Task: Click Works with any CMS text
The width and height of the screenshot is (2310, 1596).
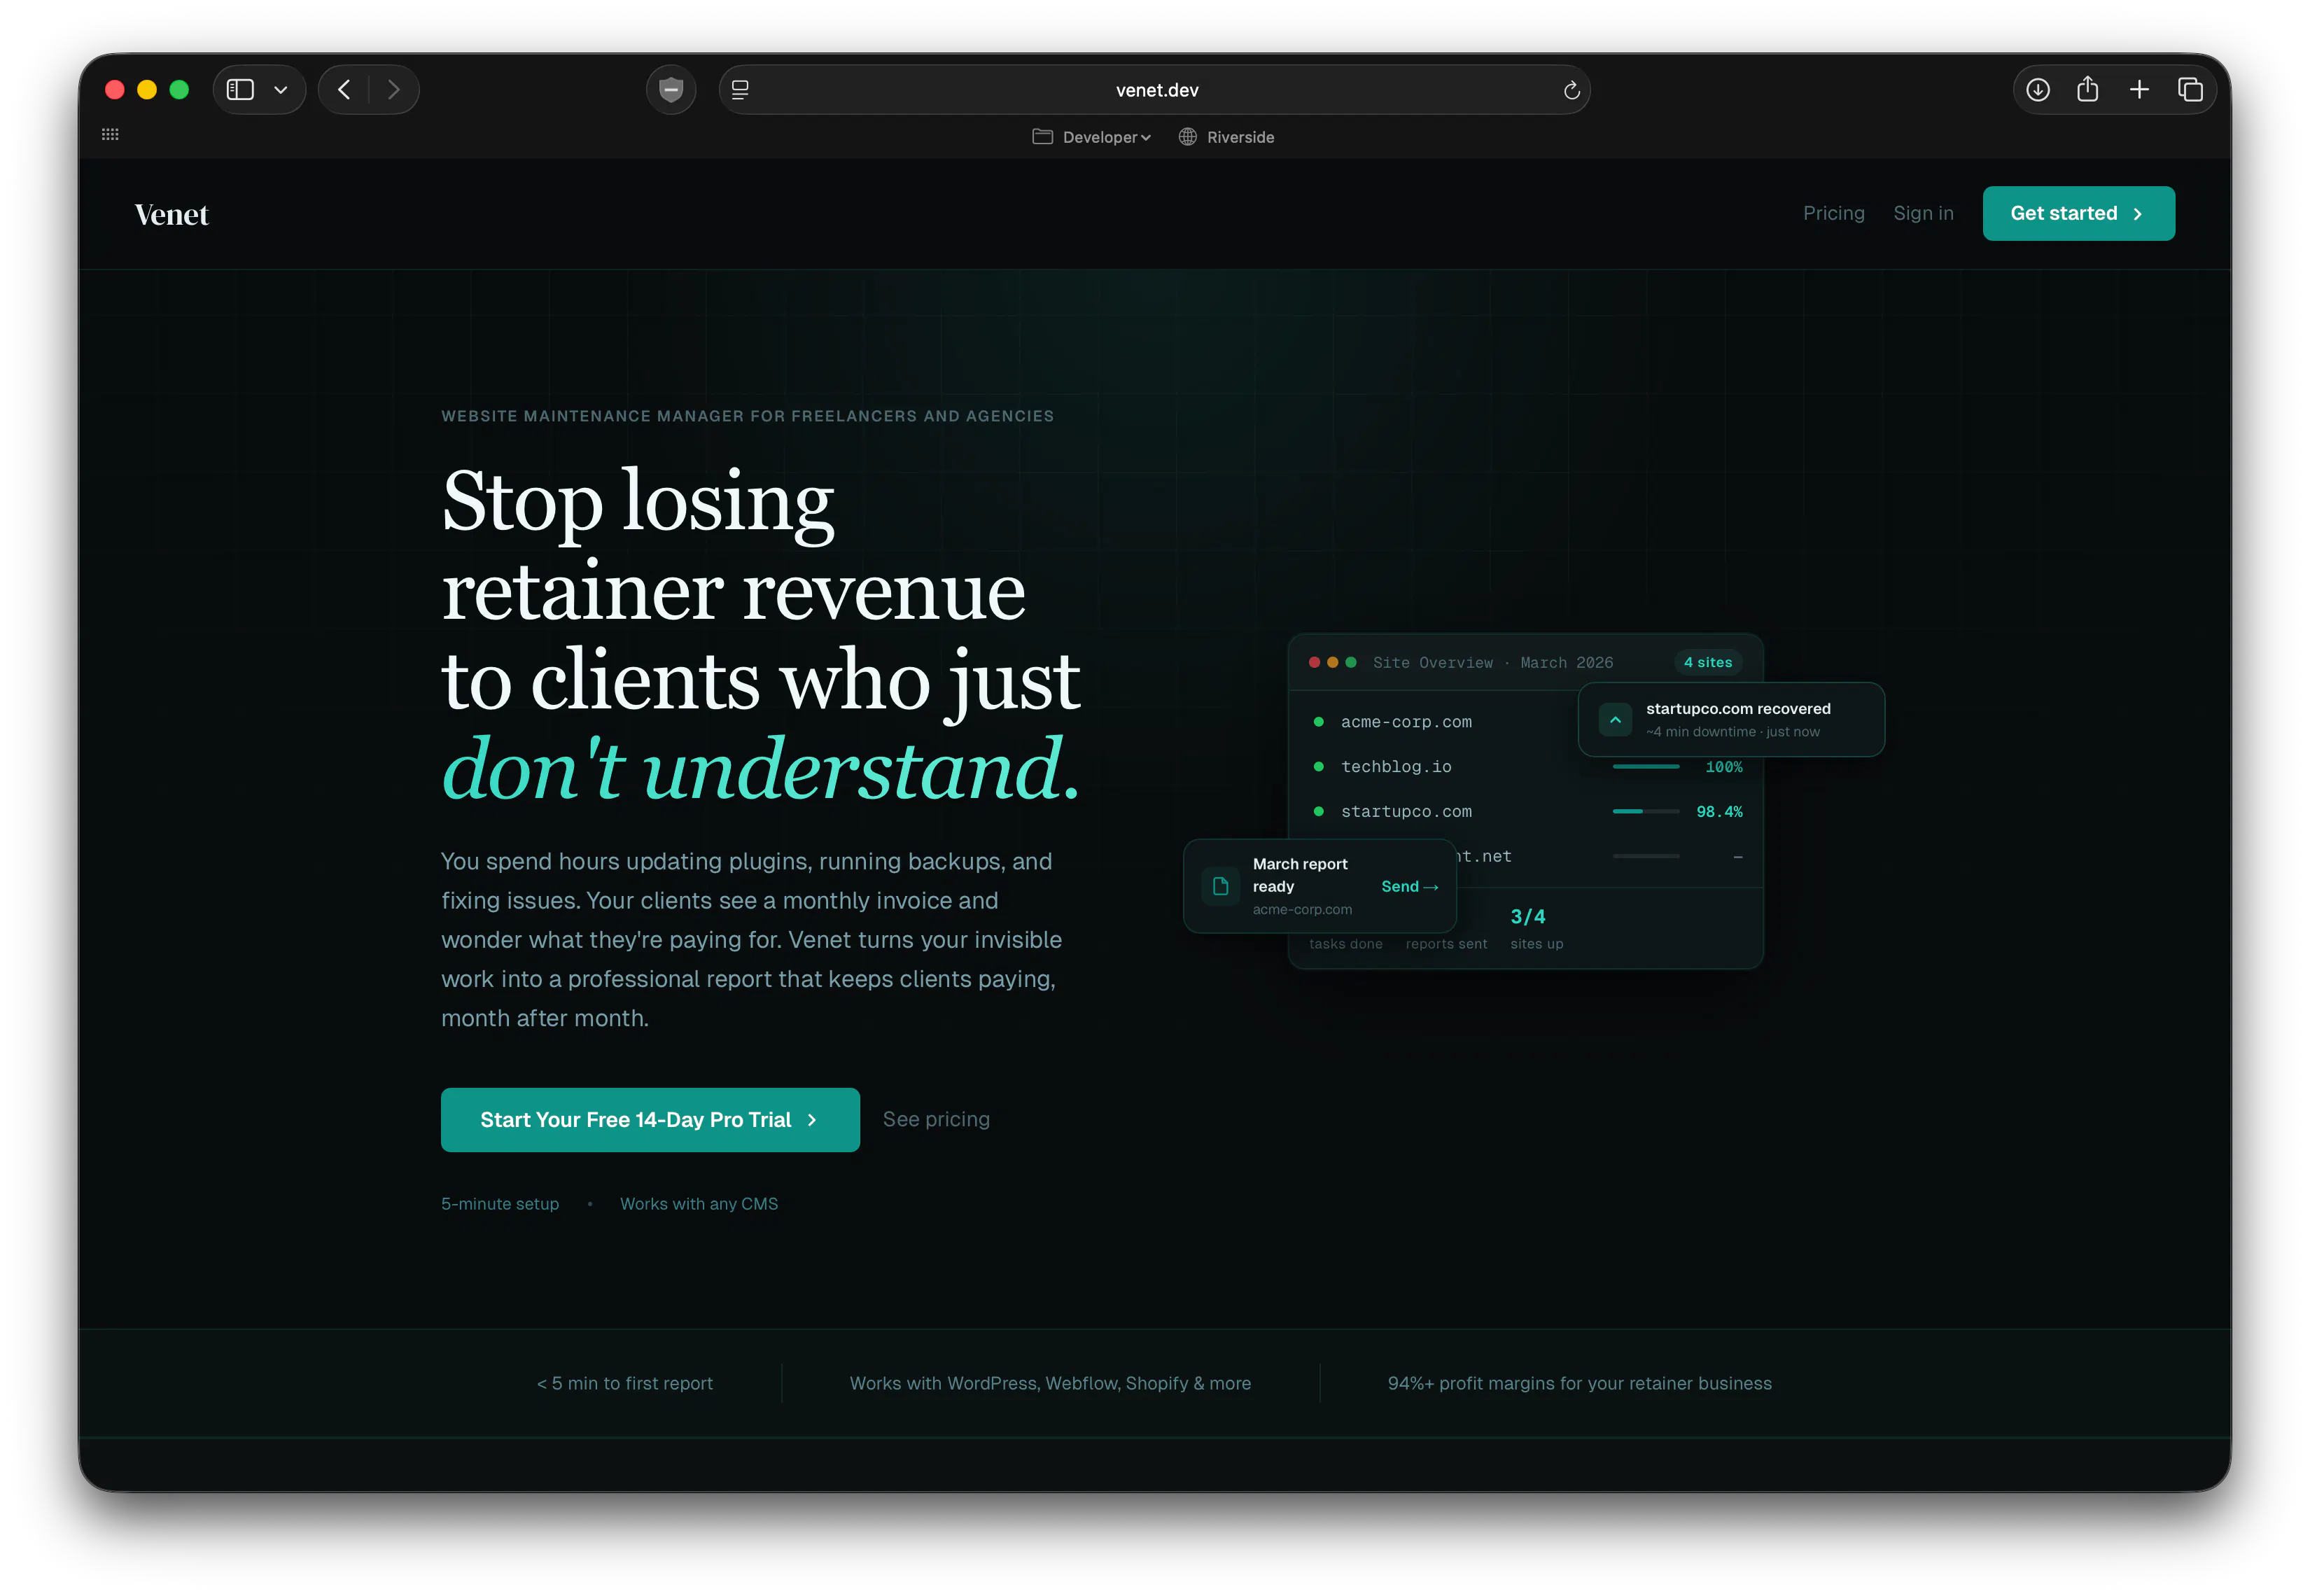Action: click(698, 1203)
